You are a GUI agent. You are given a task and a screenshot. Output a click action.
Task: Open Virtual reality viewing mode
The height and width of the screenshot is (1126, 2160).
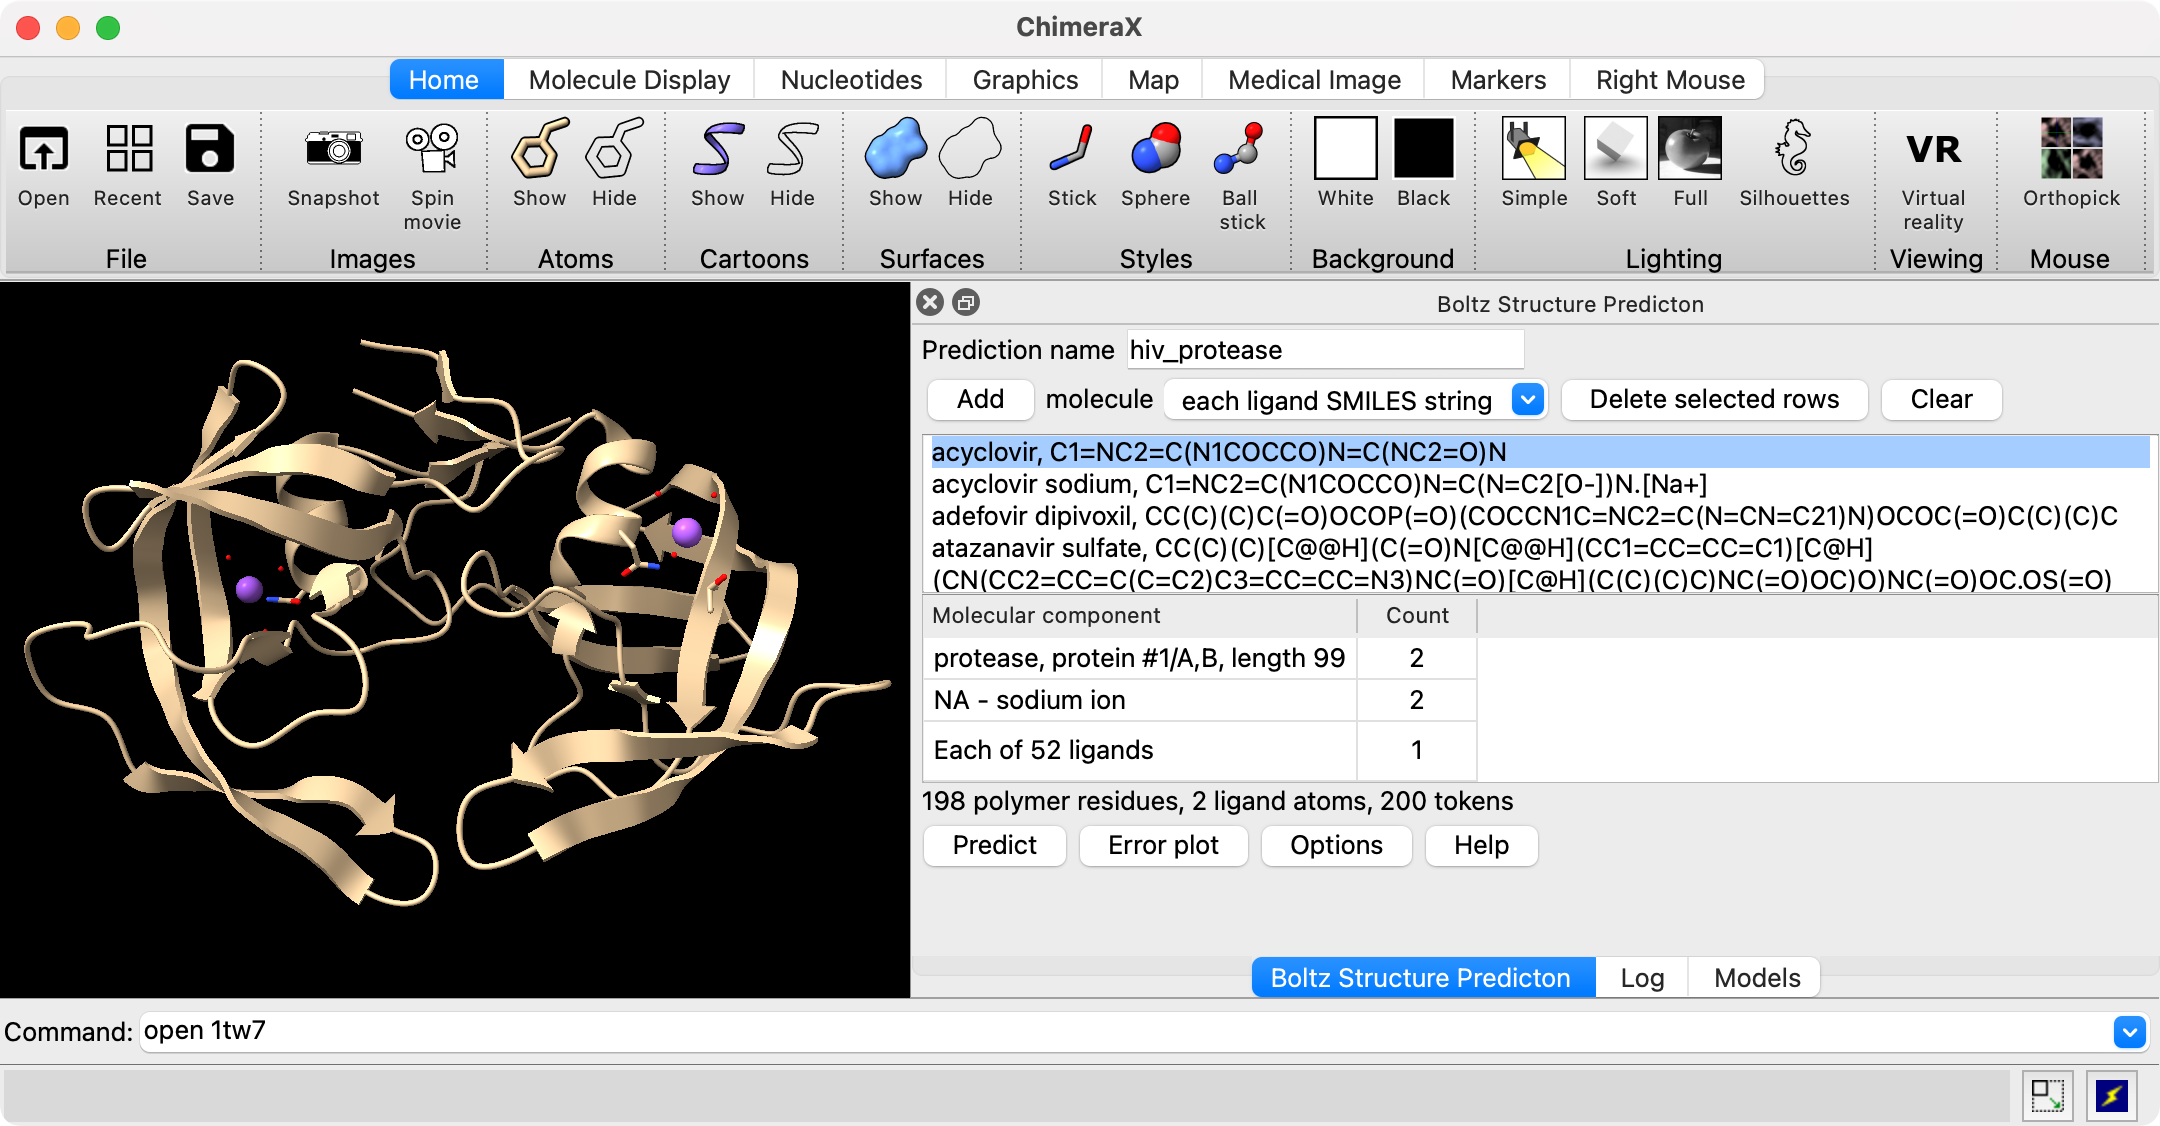tap(1932, 150)
